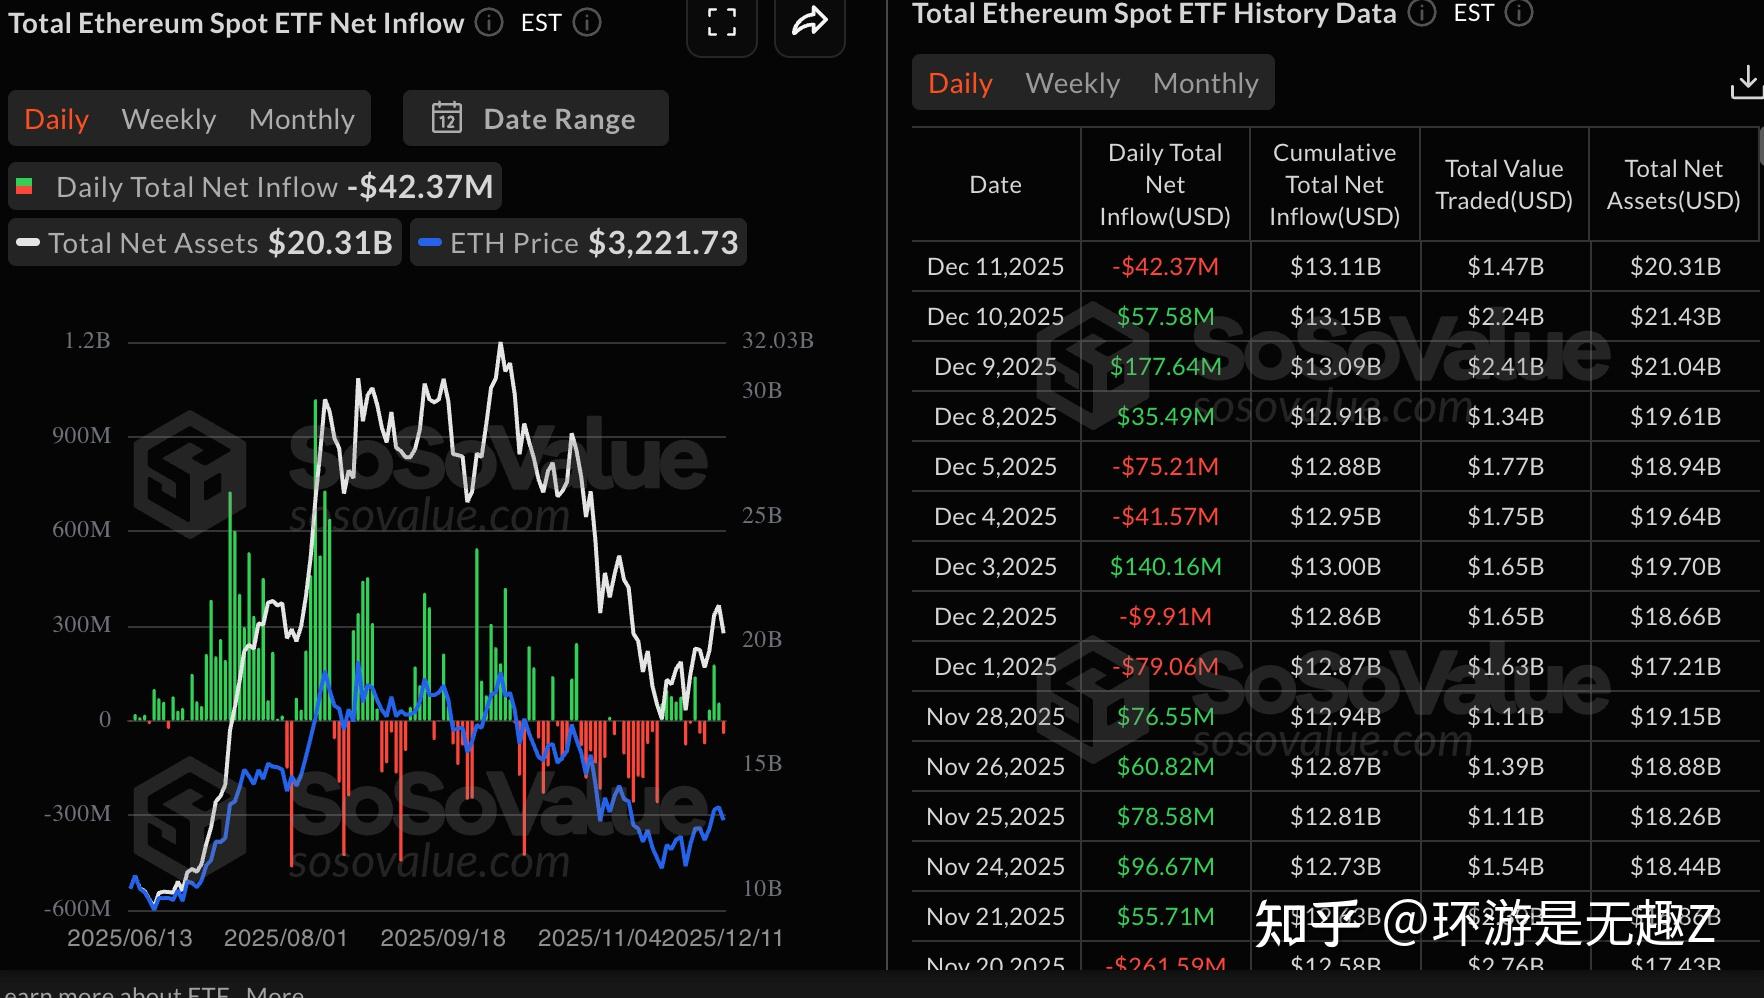This screenshot has height=998, width=1764.
Task: Click Daily Total Net Inflow column header
Action: [1165, 185]
